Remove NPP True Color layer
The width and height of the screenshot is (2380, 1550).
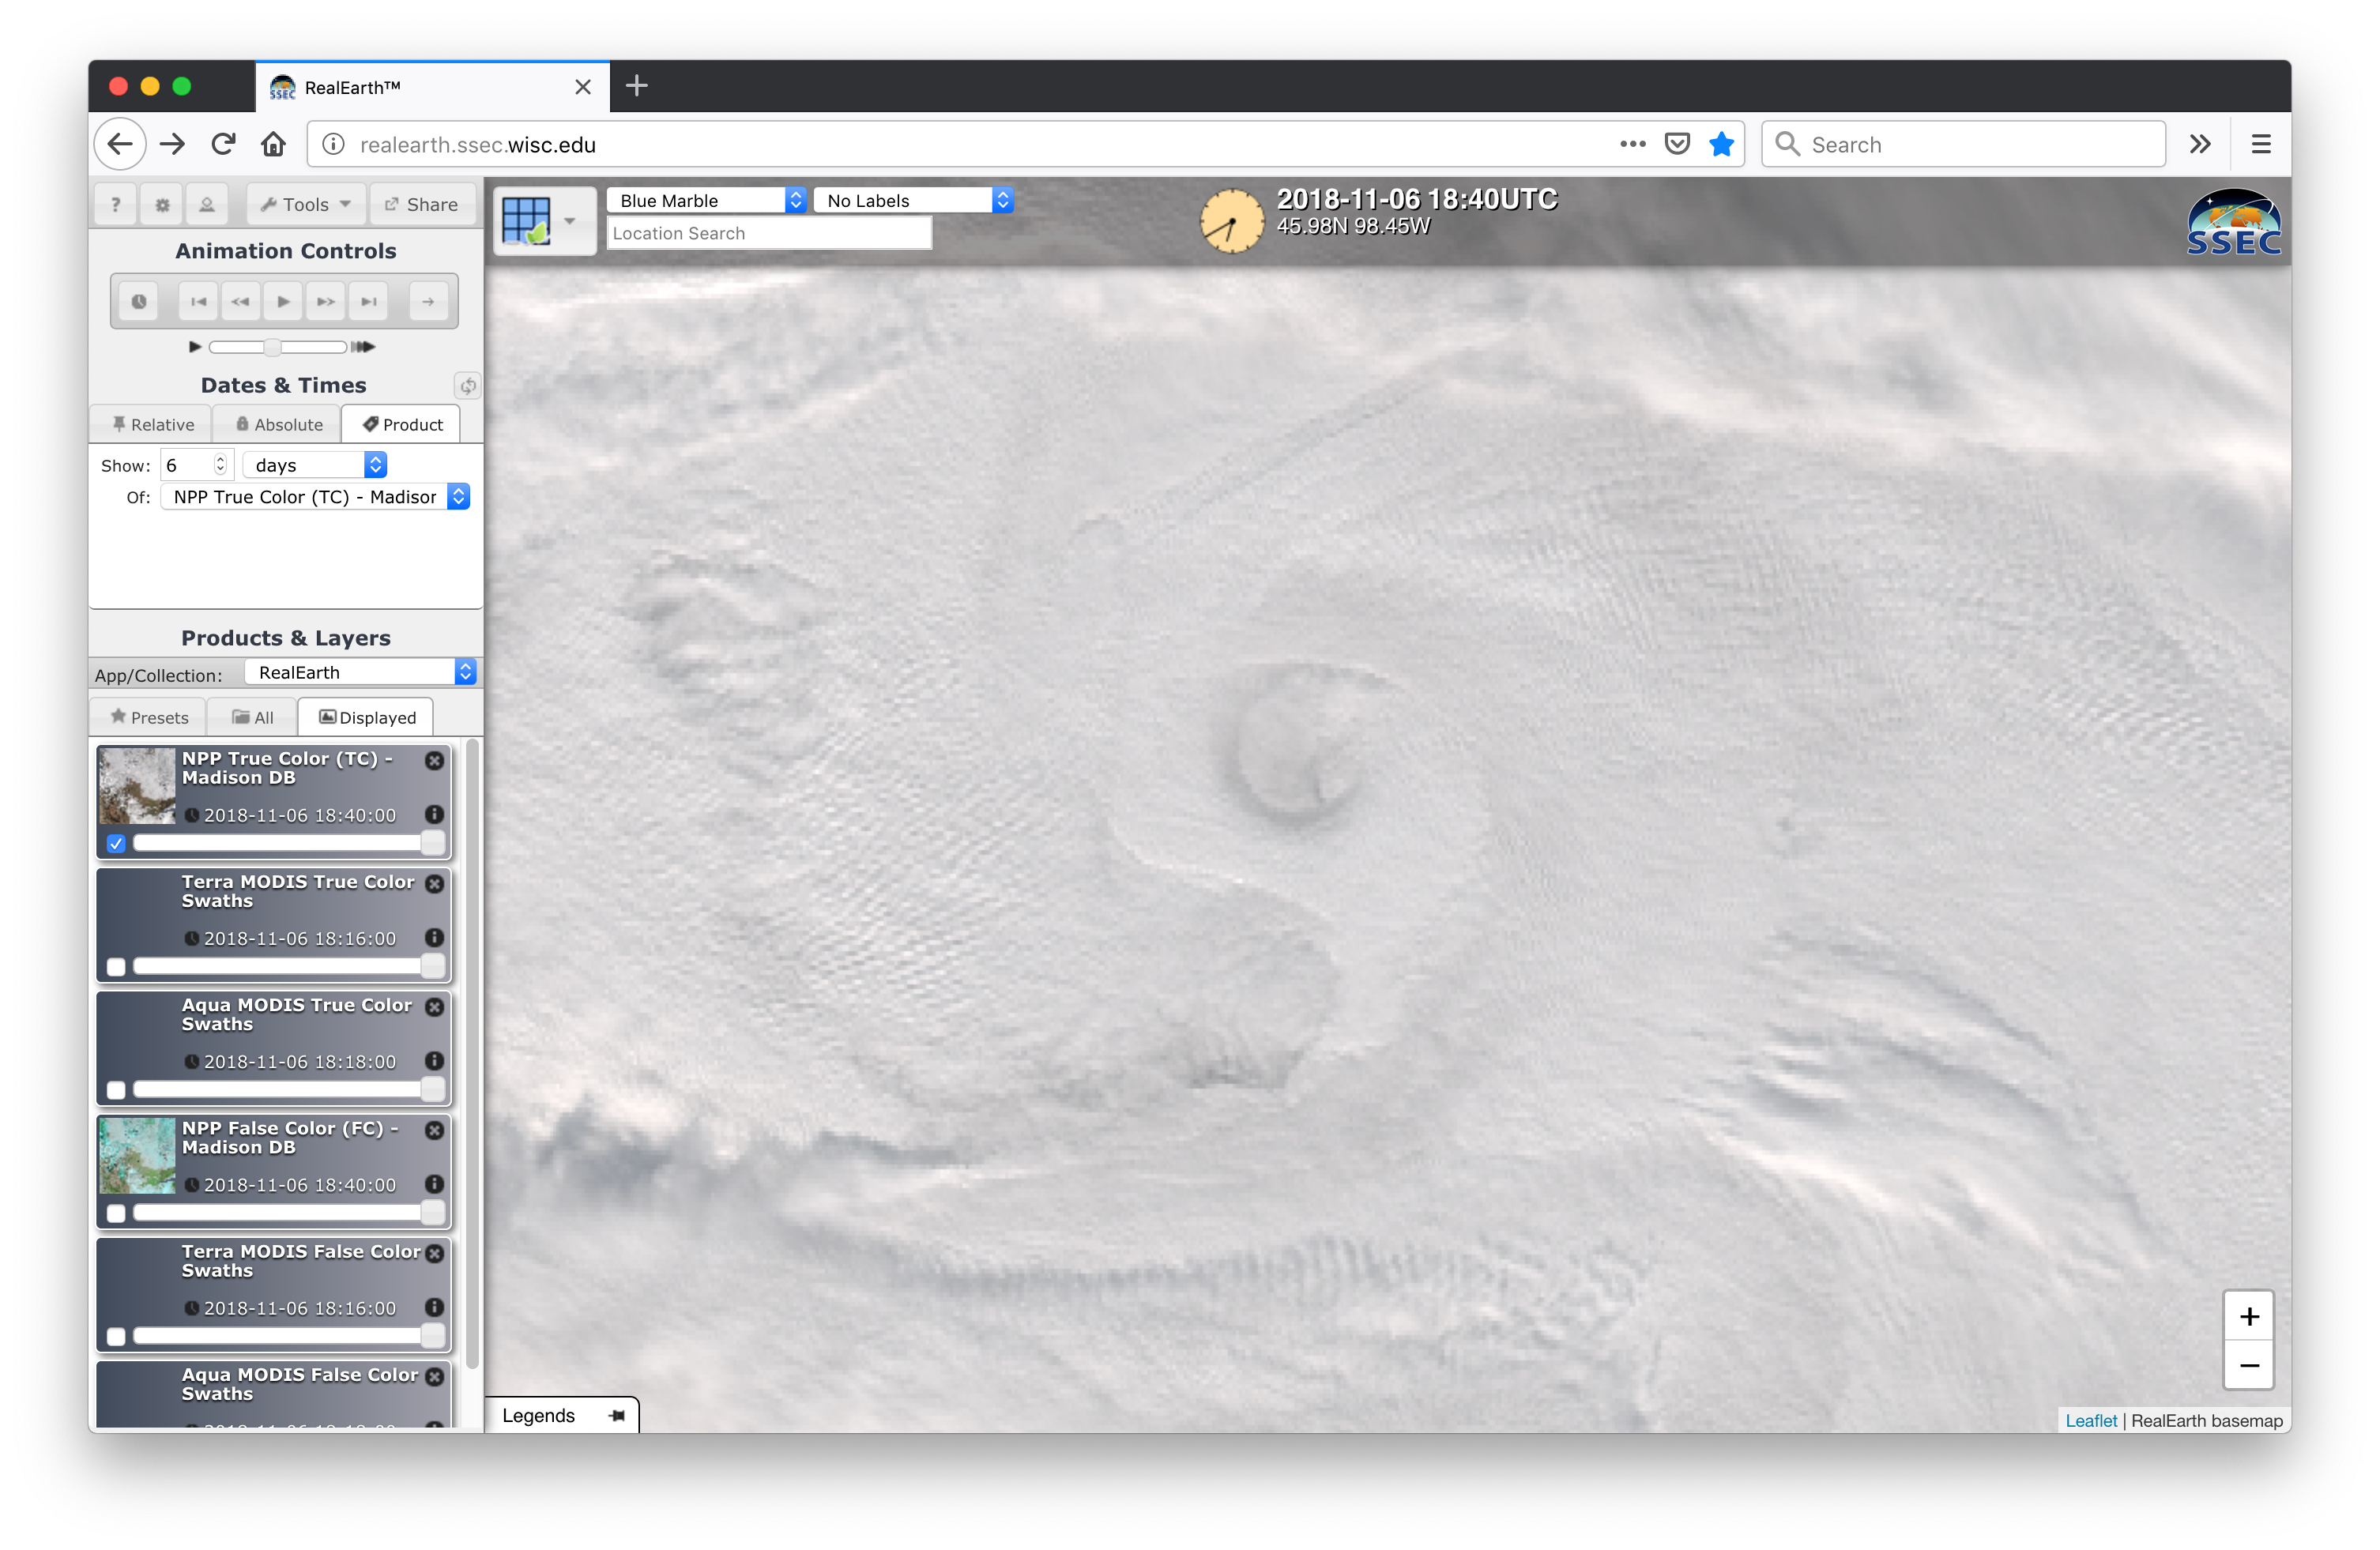(434, 760)
